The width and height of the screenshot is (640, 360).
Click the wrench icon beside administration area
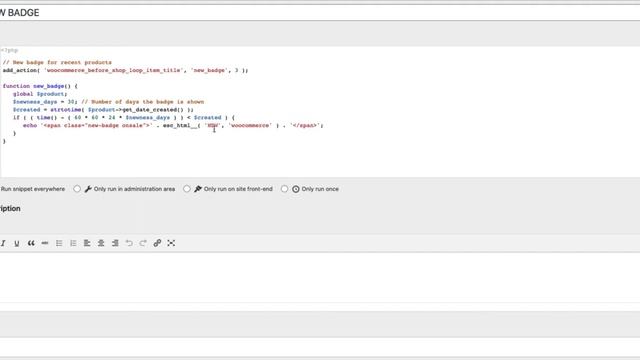88,189
